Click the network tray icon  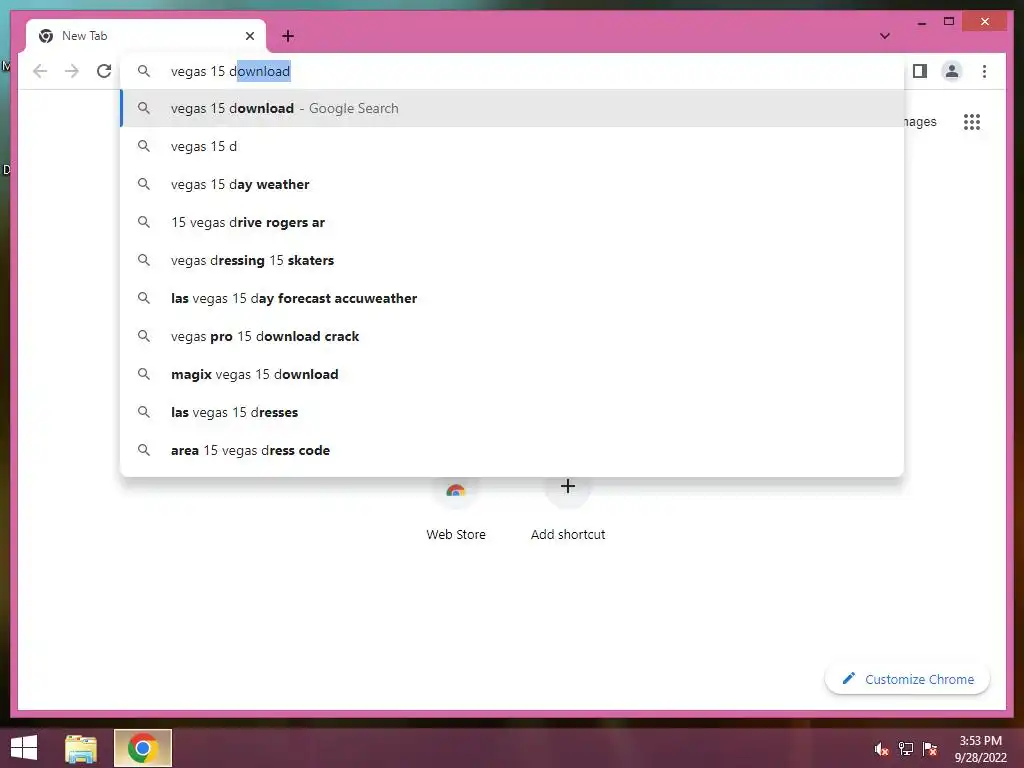click(x=906, y=749)
